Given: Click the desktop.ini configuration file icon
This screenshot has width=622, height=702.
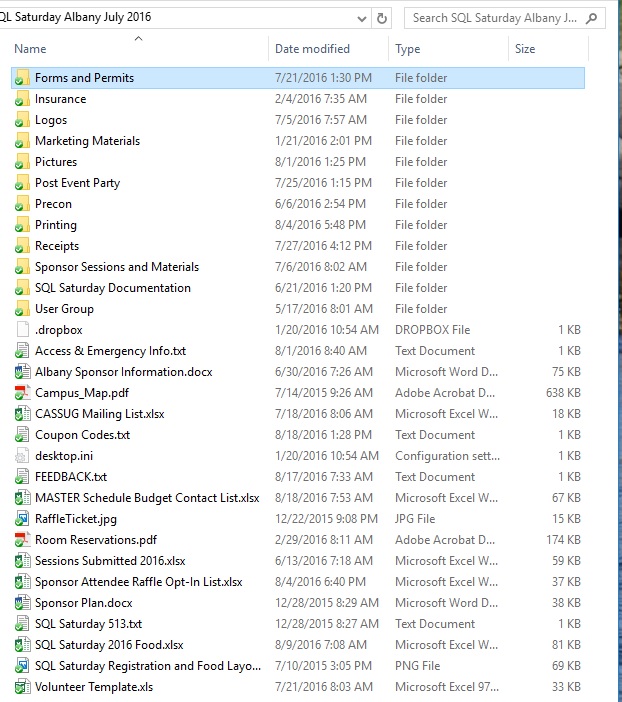Looking at the screenshot, I should pos(22,456).
